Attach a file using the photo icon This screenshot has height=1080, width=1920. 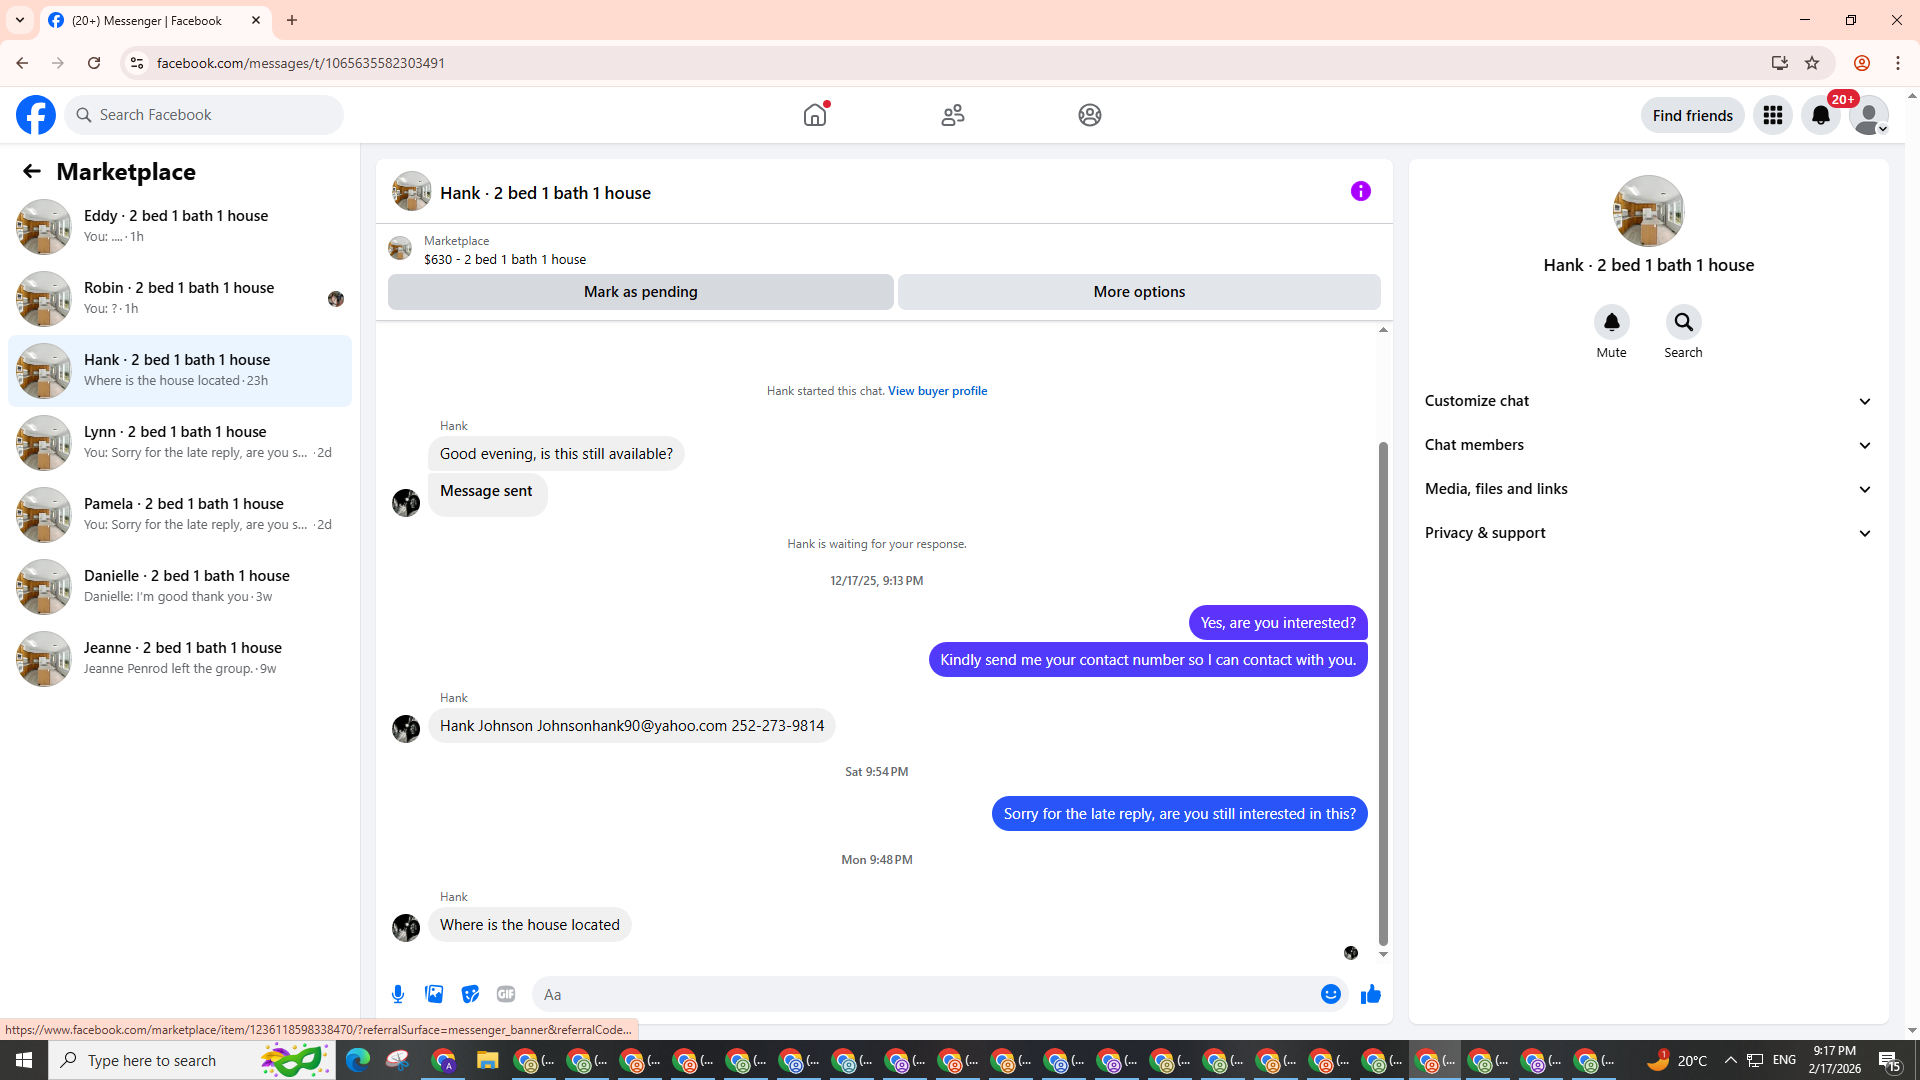tap(434, 994)
